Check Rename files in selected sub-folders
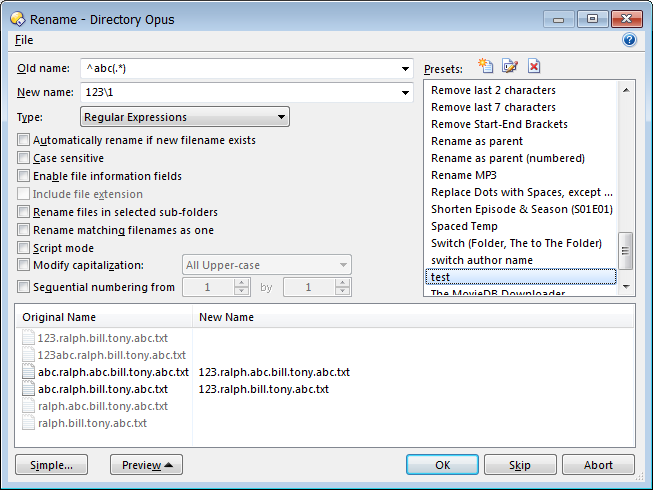Screen dimensions: 653x490 pos(23,211)
